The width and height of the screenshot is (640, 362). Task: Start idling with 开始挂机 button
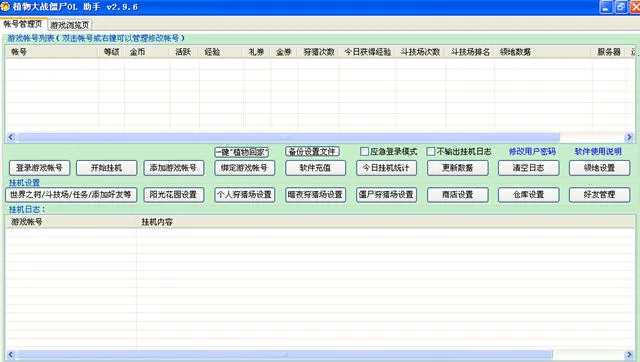coord(106,168)
